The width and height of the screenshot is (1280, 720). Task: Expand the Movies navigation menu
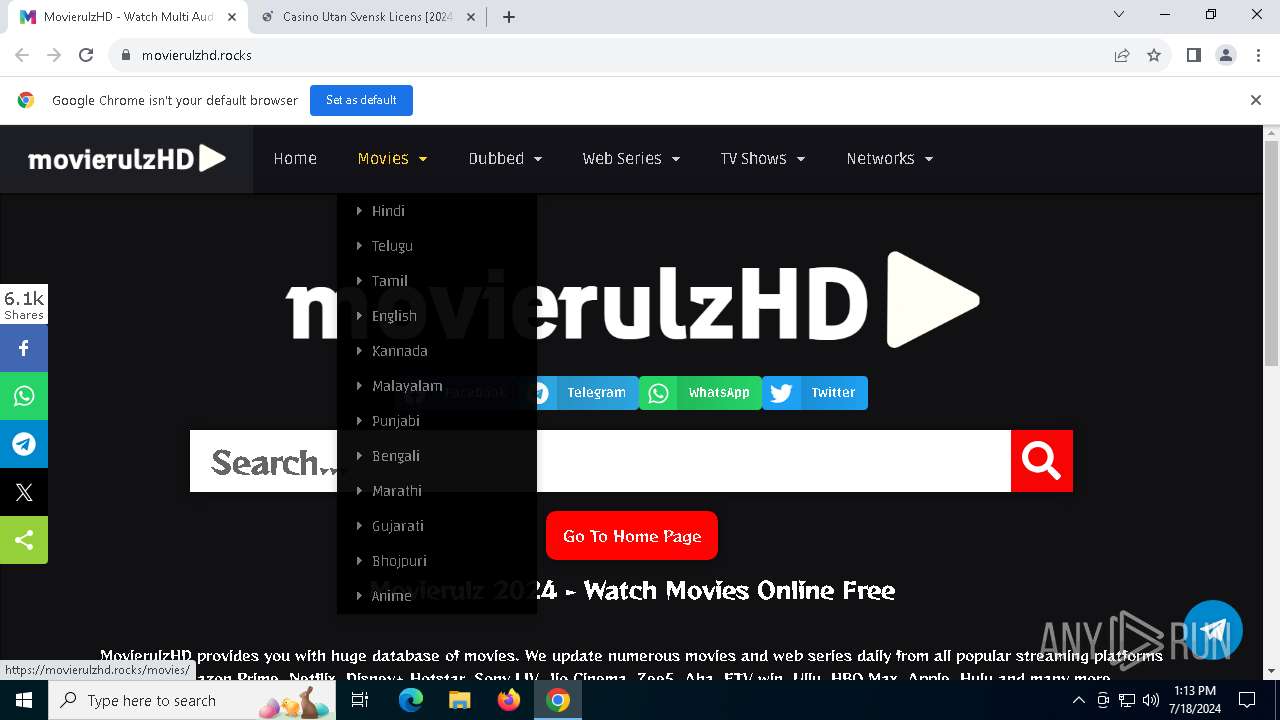coord(392,158)
